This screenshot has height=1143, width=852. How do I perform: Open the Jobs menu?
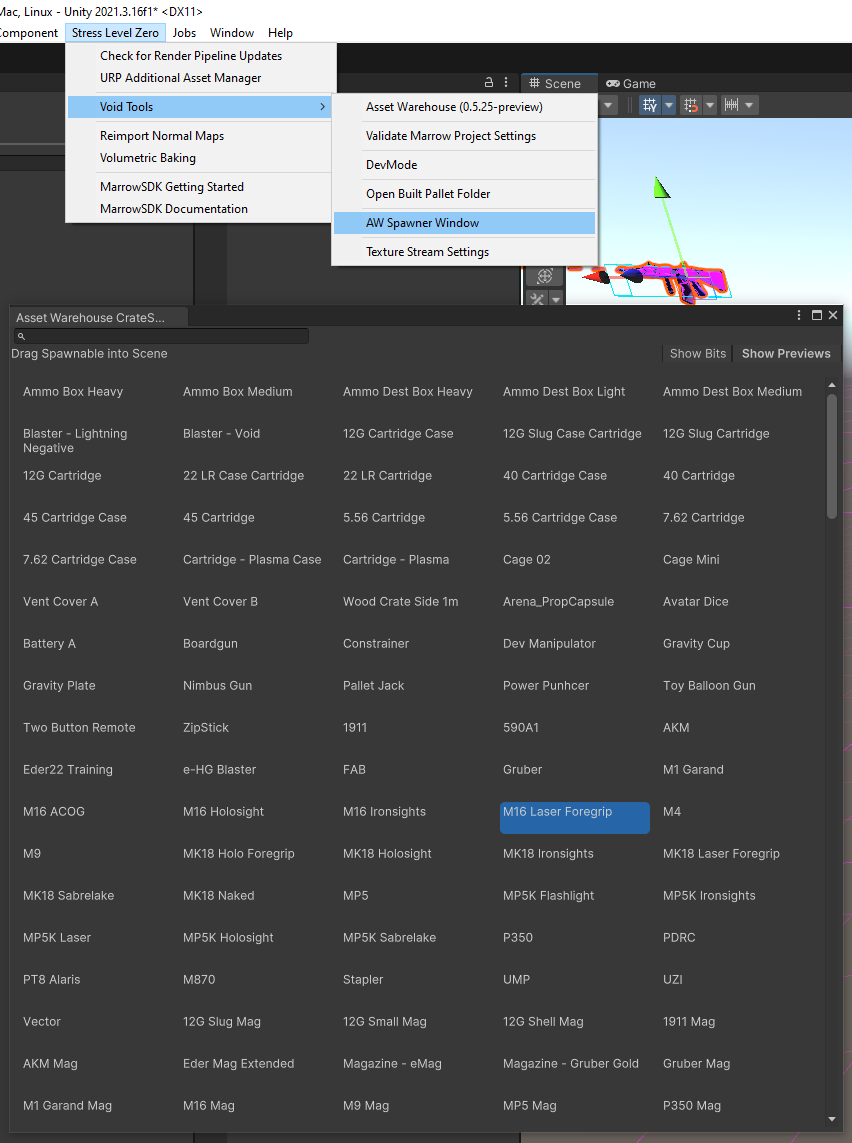(184, 33)
